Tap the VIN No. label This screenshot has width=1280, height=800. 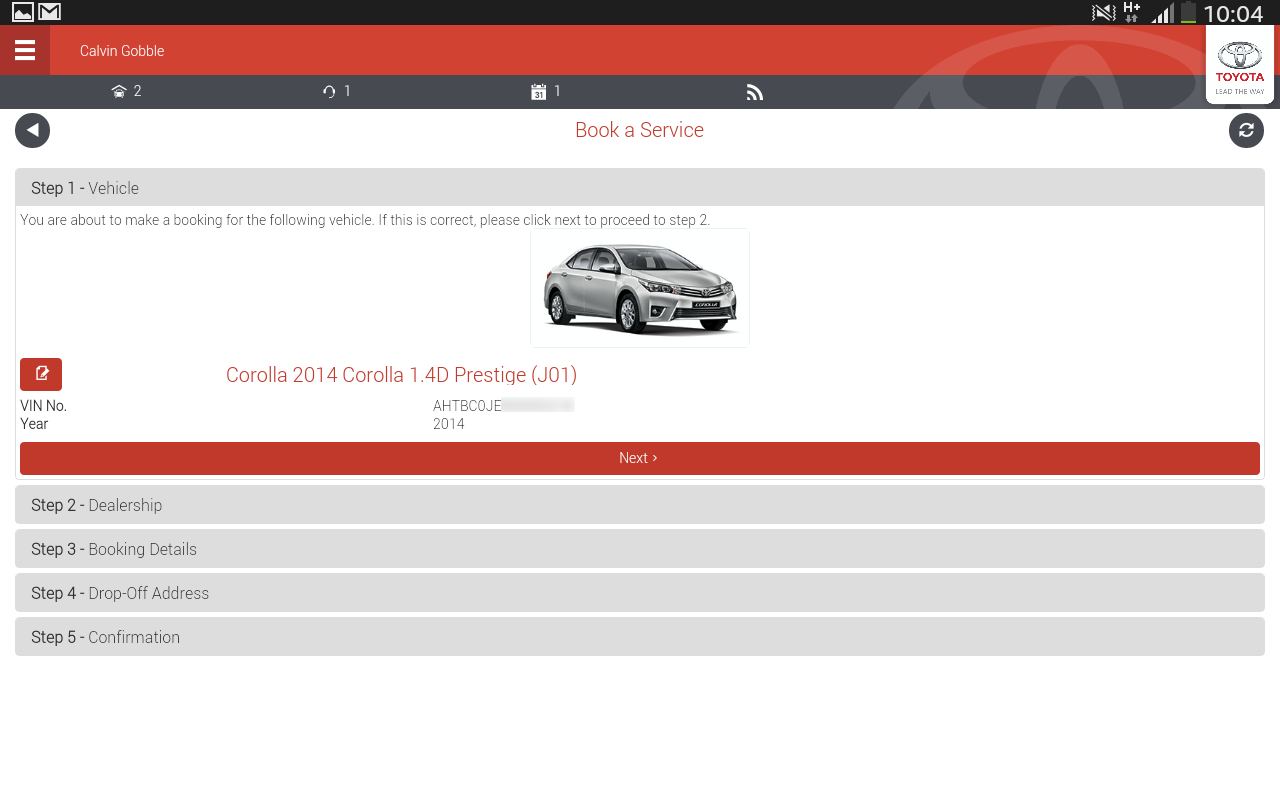tap(43, 406)
